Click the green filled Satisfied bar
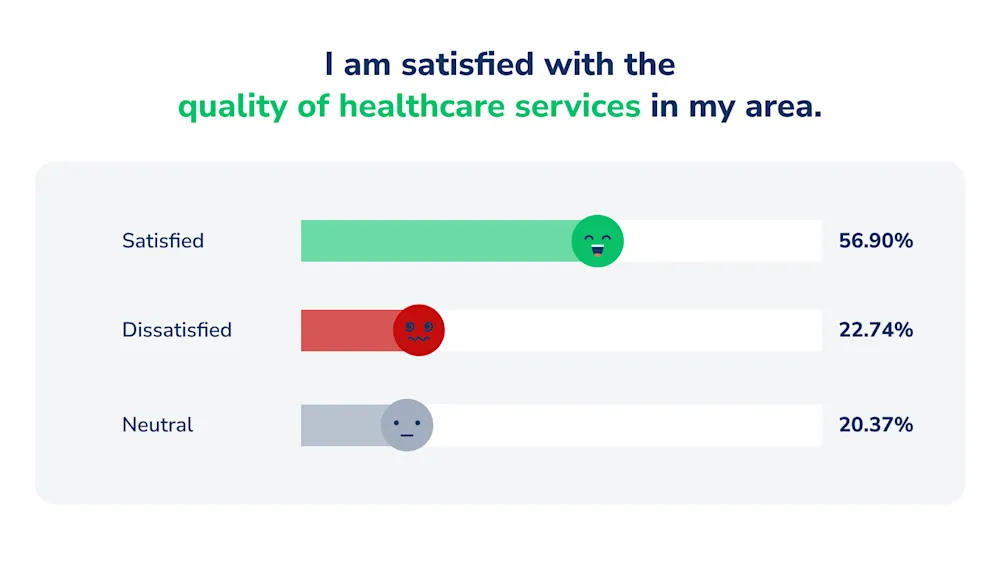This screenshot has width=1000, height=563. (x=436, y=241)
